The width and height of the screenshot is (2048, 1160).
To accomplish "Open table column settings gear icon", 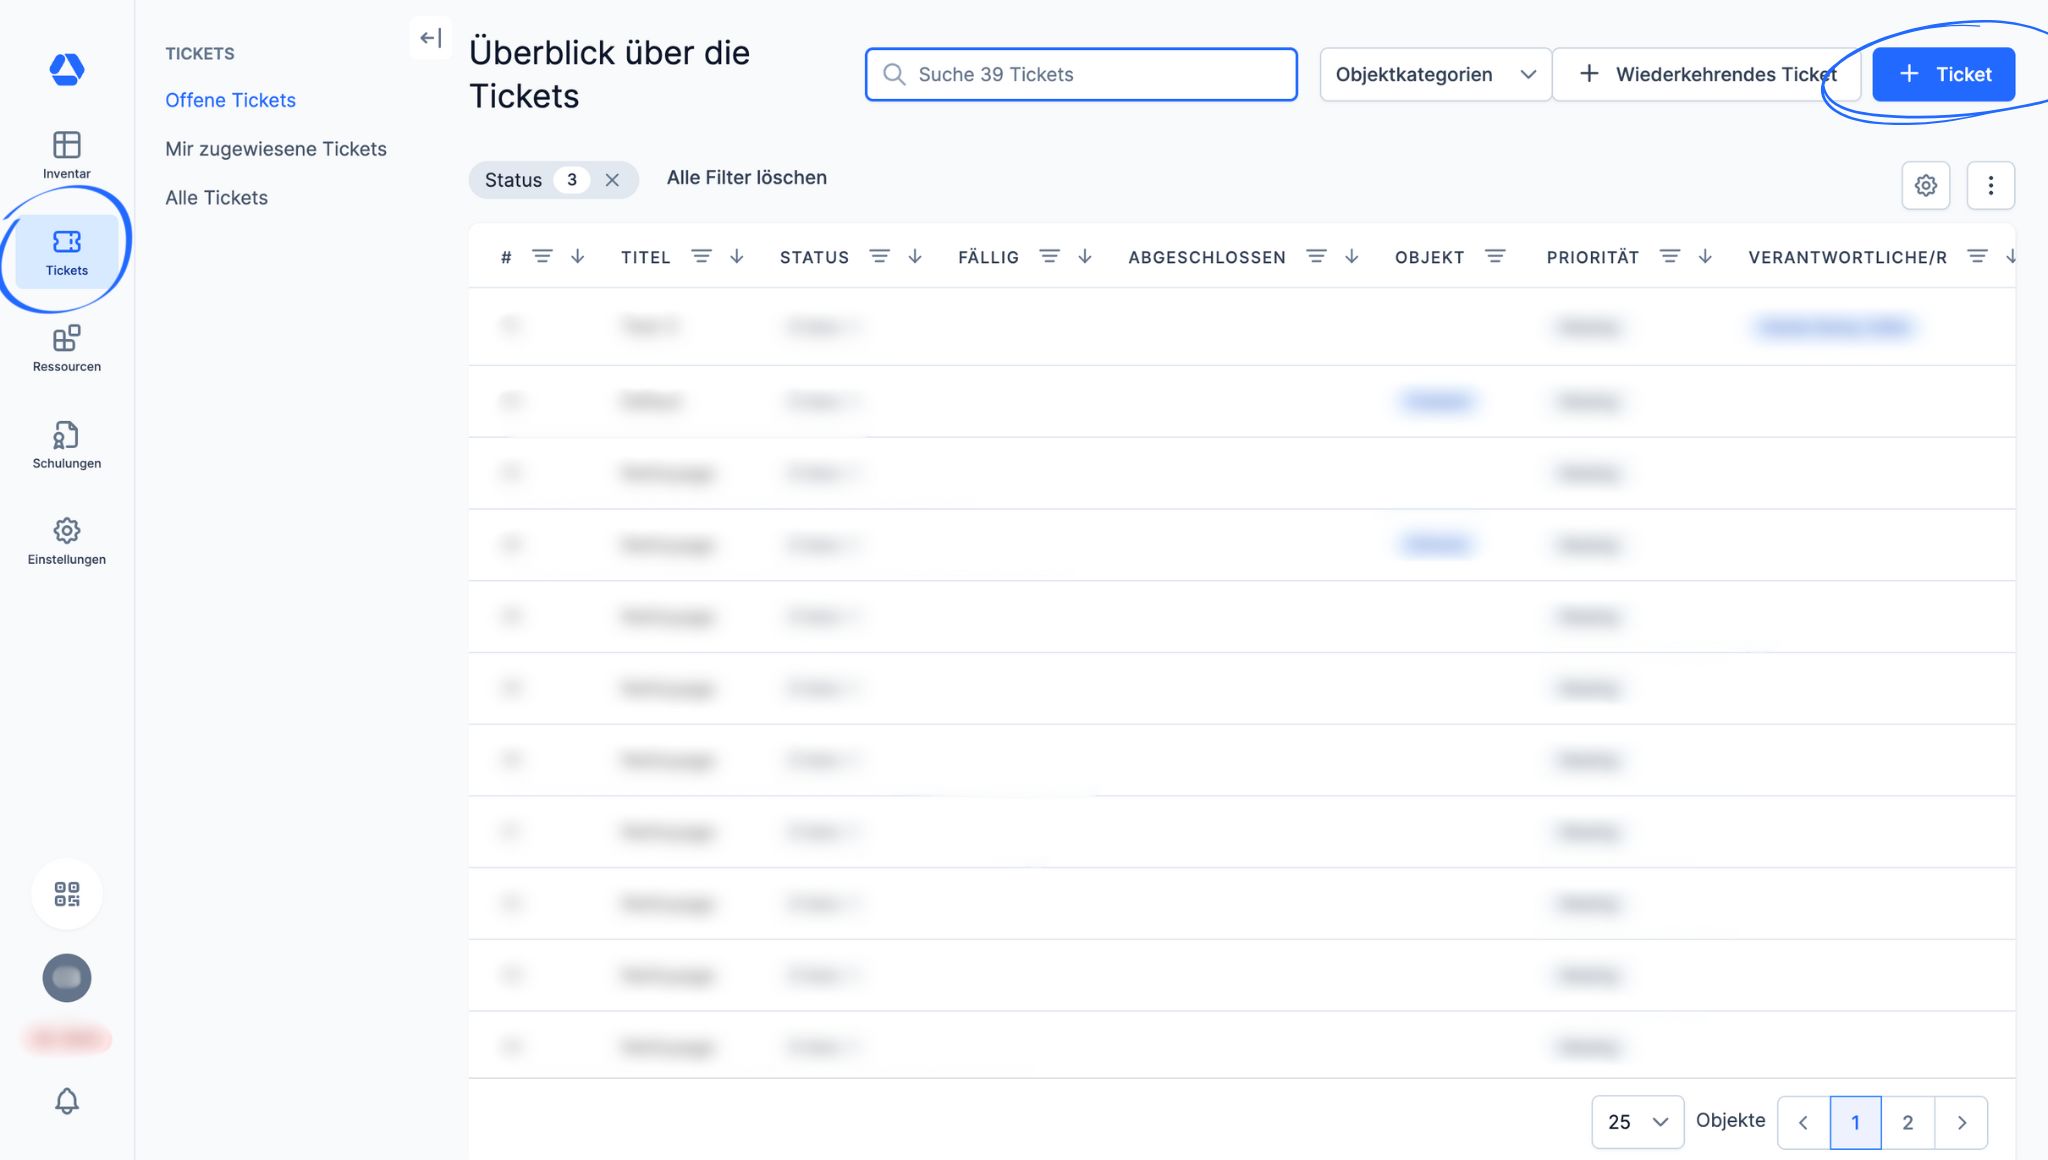I will coord(1925,185).
